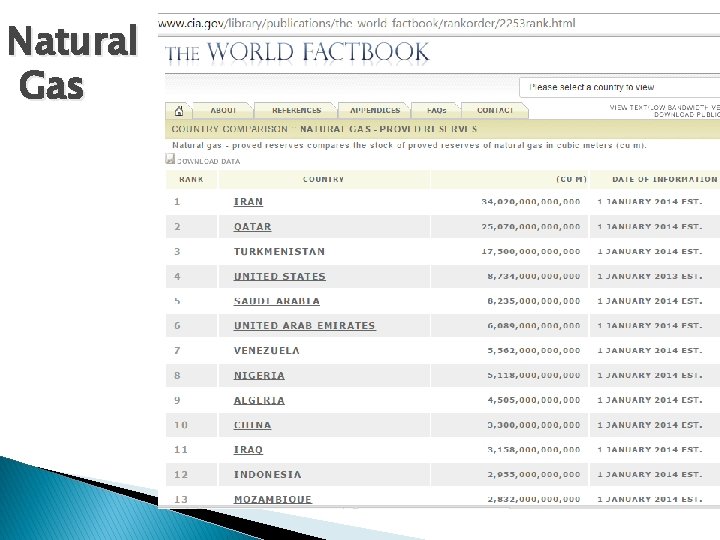The width and height of the screenshot is (720, 540).
Task: Click Algeria's value 4,505,000,000,000
Action: [x=534, y=400]
